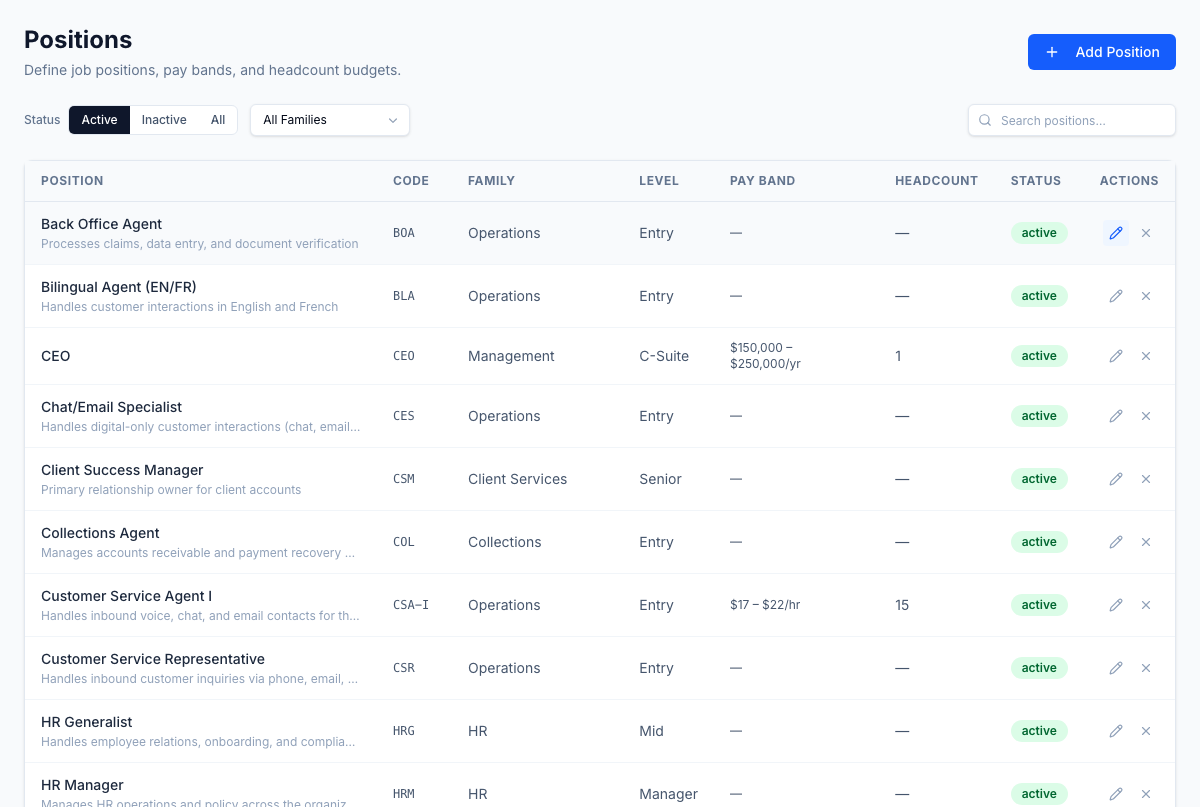Delete the Client Success Manager row
1200x807 pixels.
point(1146,479)
